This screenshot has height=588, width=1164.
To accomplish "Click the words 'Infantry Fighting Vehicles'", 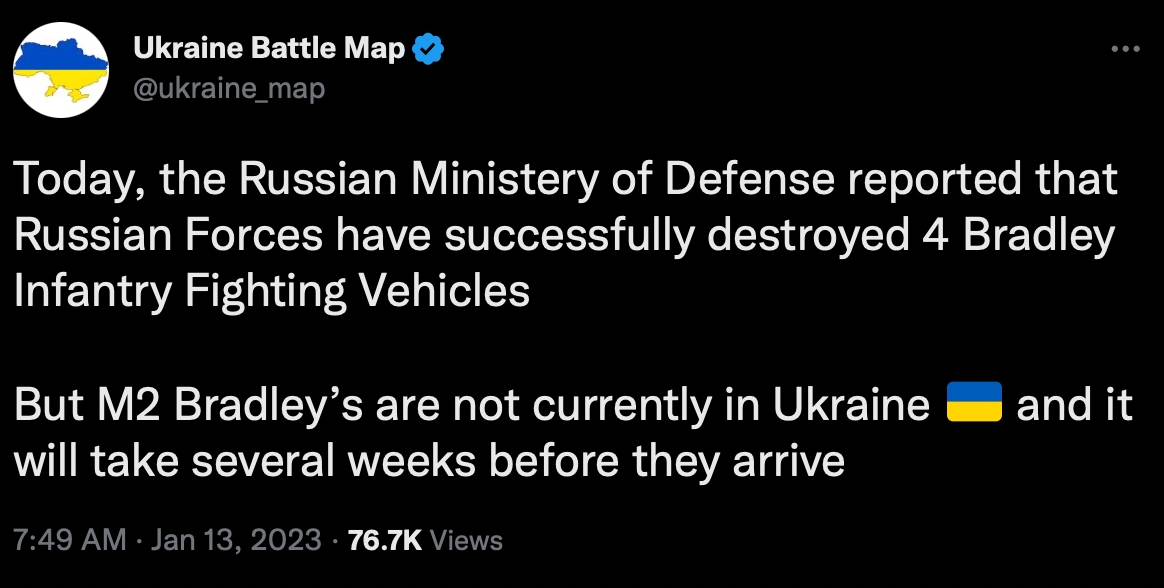I will [272, 293].
